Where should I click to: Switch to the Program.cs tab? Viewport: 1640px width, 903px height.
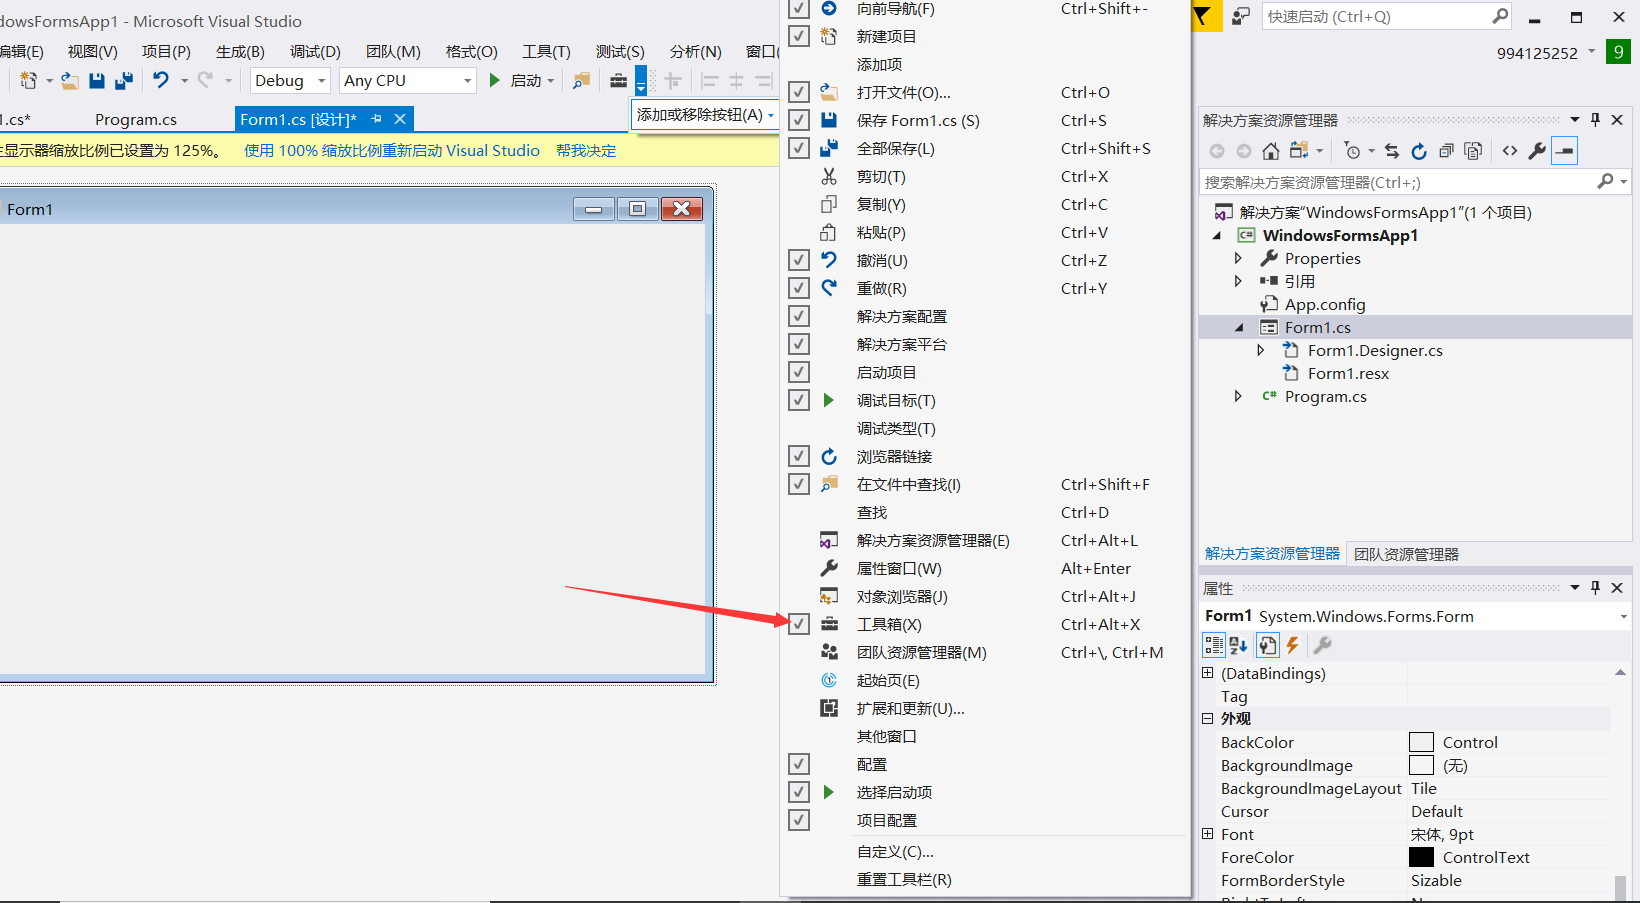(x=136, y=119)
